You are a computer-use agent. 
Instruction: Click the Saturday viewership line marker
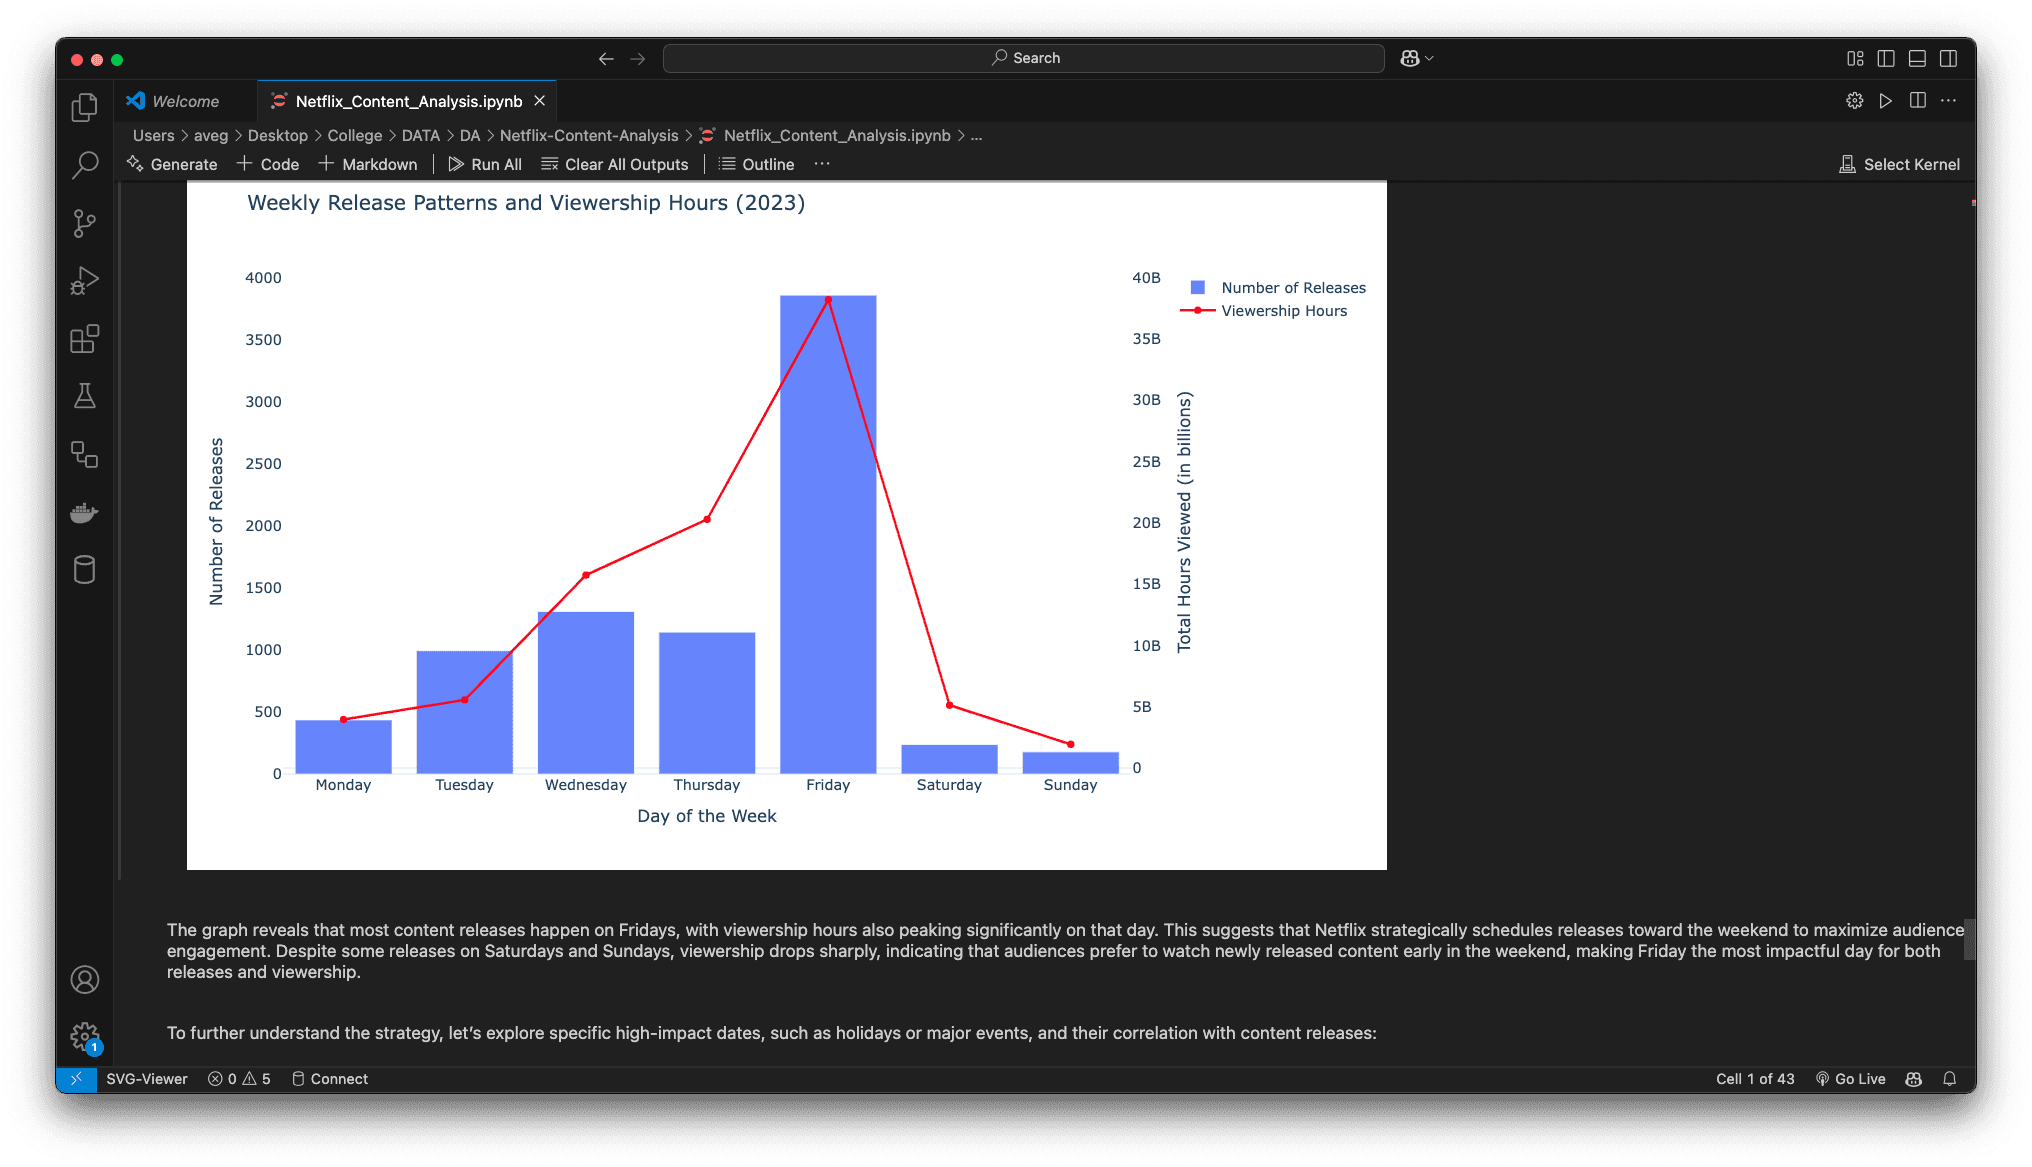click(950, 706)
